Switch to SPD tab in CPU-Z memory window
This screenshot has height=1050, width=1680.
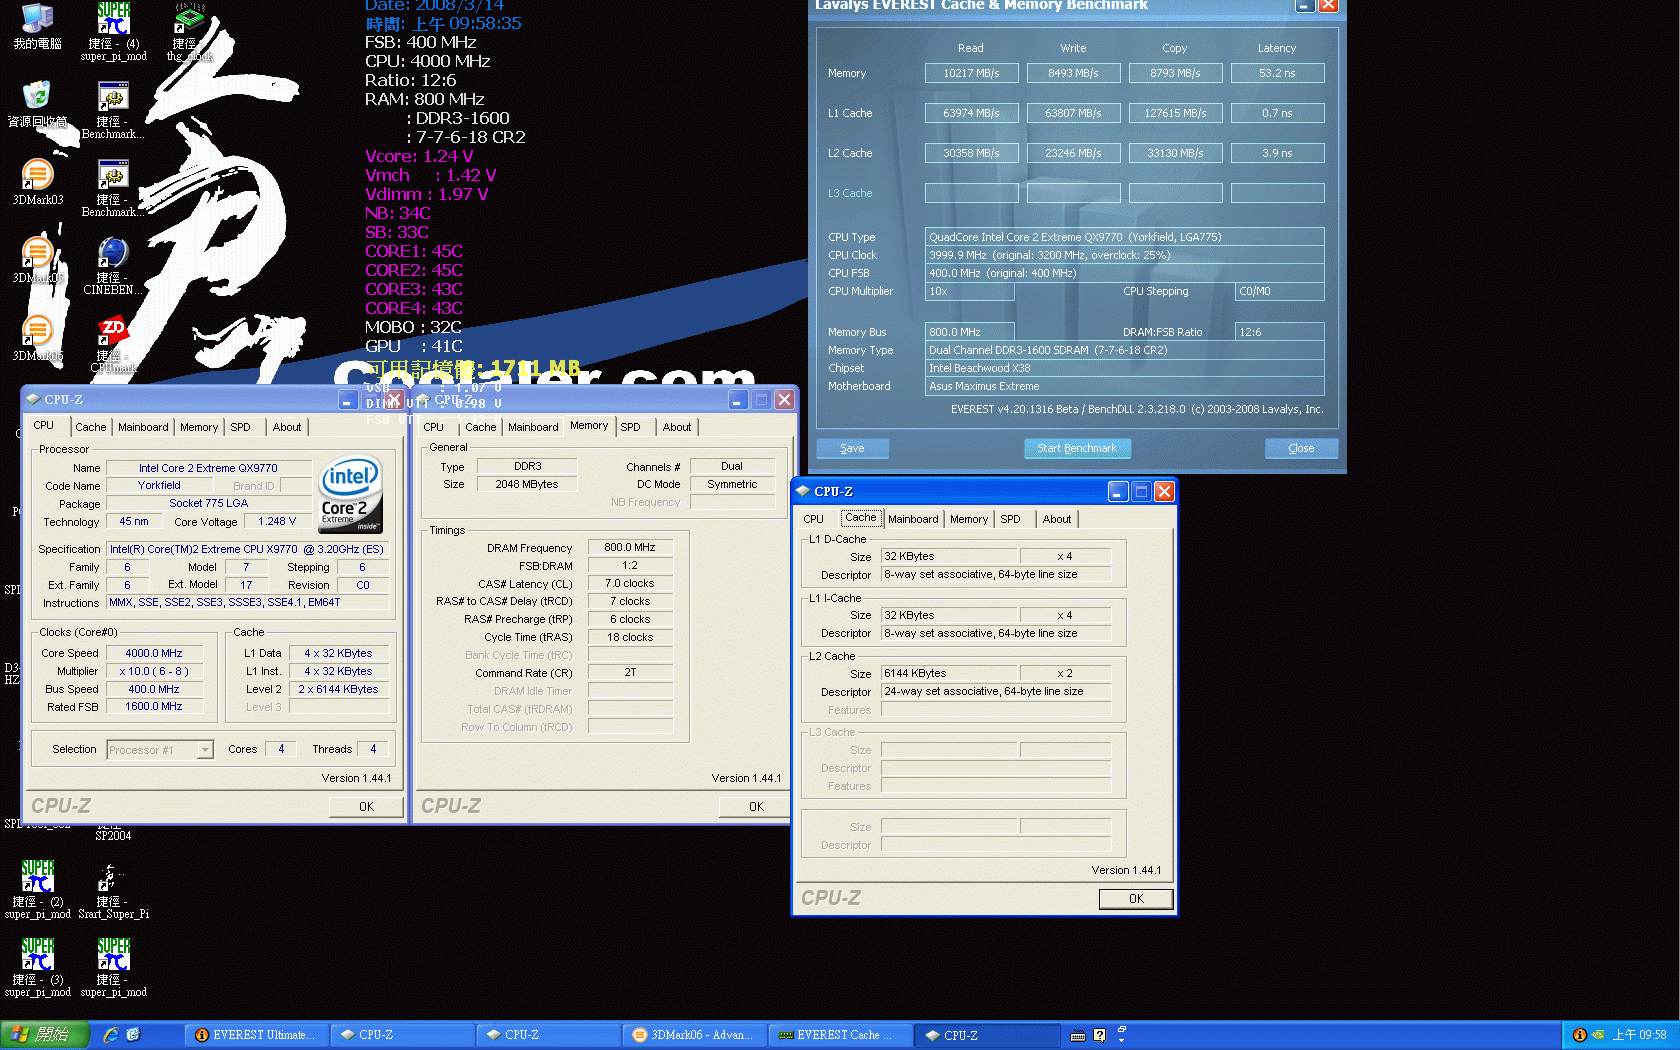pyautogui.click(x=631, y=427)
